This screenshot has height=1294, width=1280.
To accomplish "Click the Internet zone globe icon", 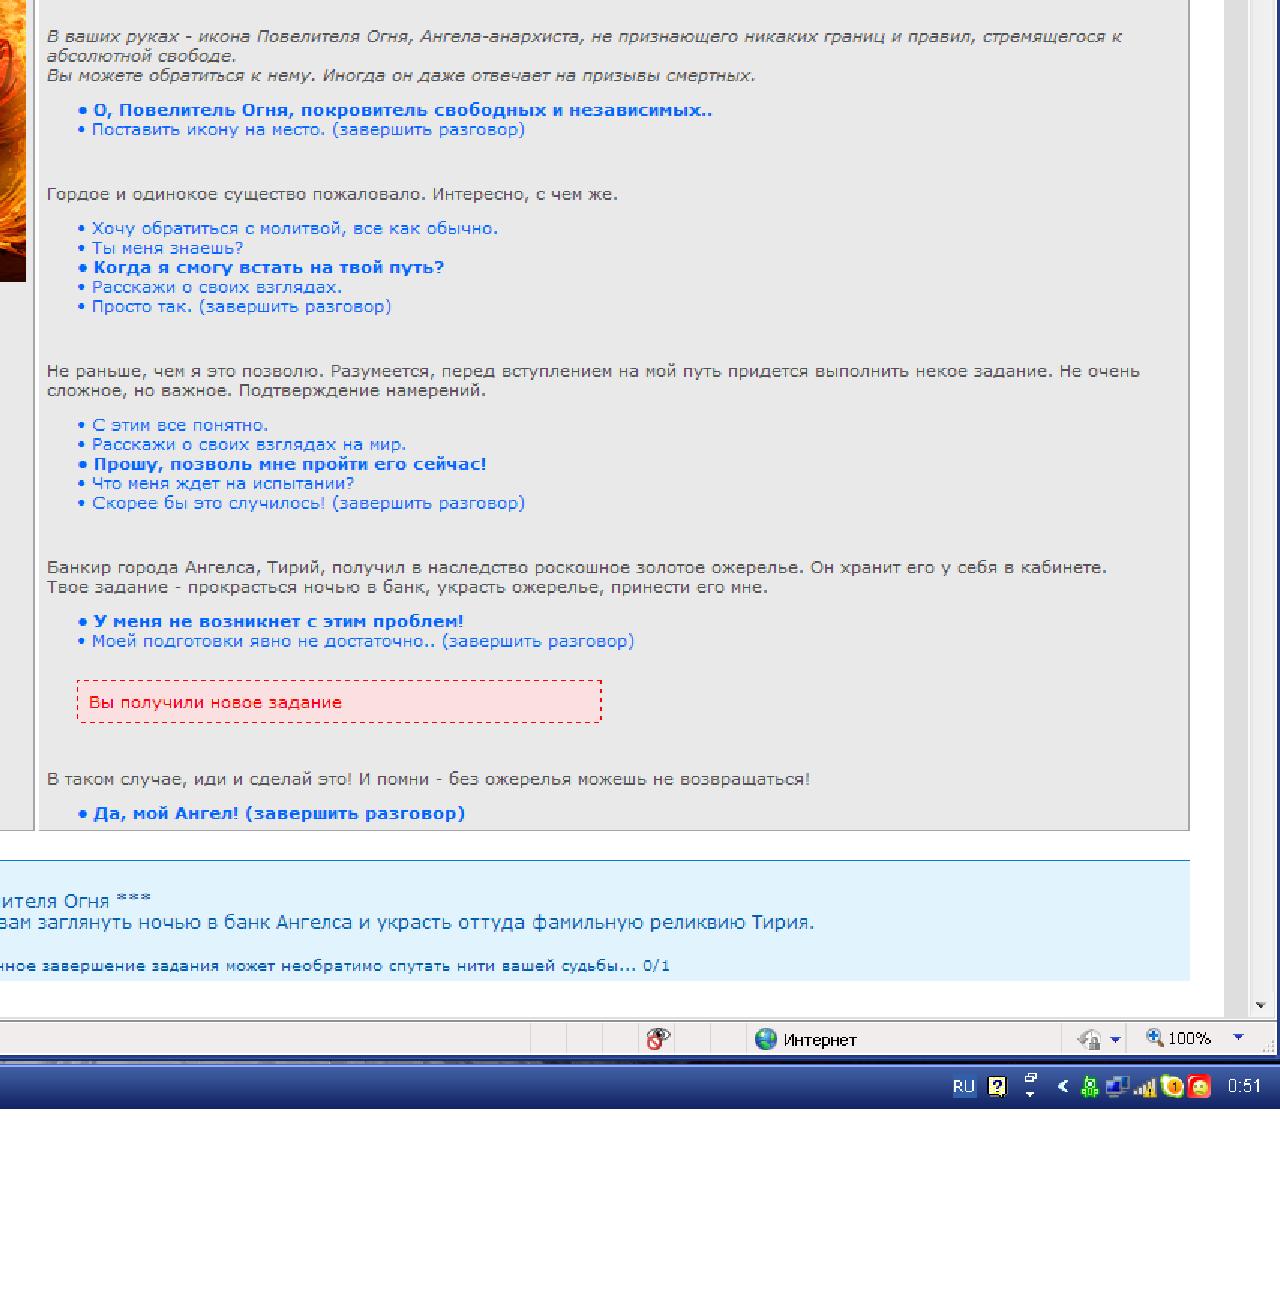I will click(766, 1039).
